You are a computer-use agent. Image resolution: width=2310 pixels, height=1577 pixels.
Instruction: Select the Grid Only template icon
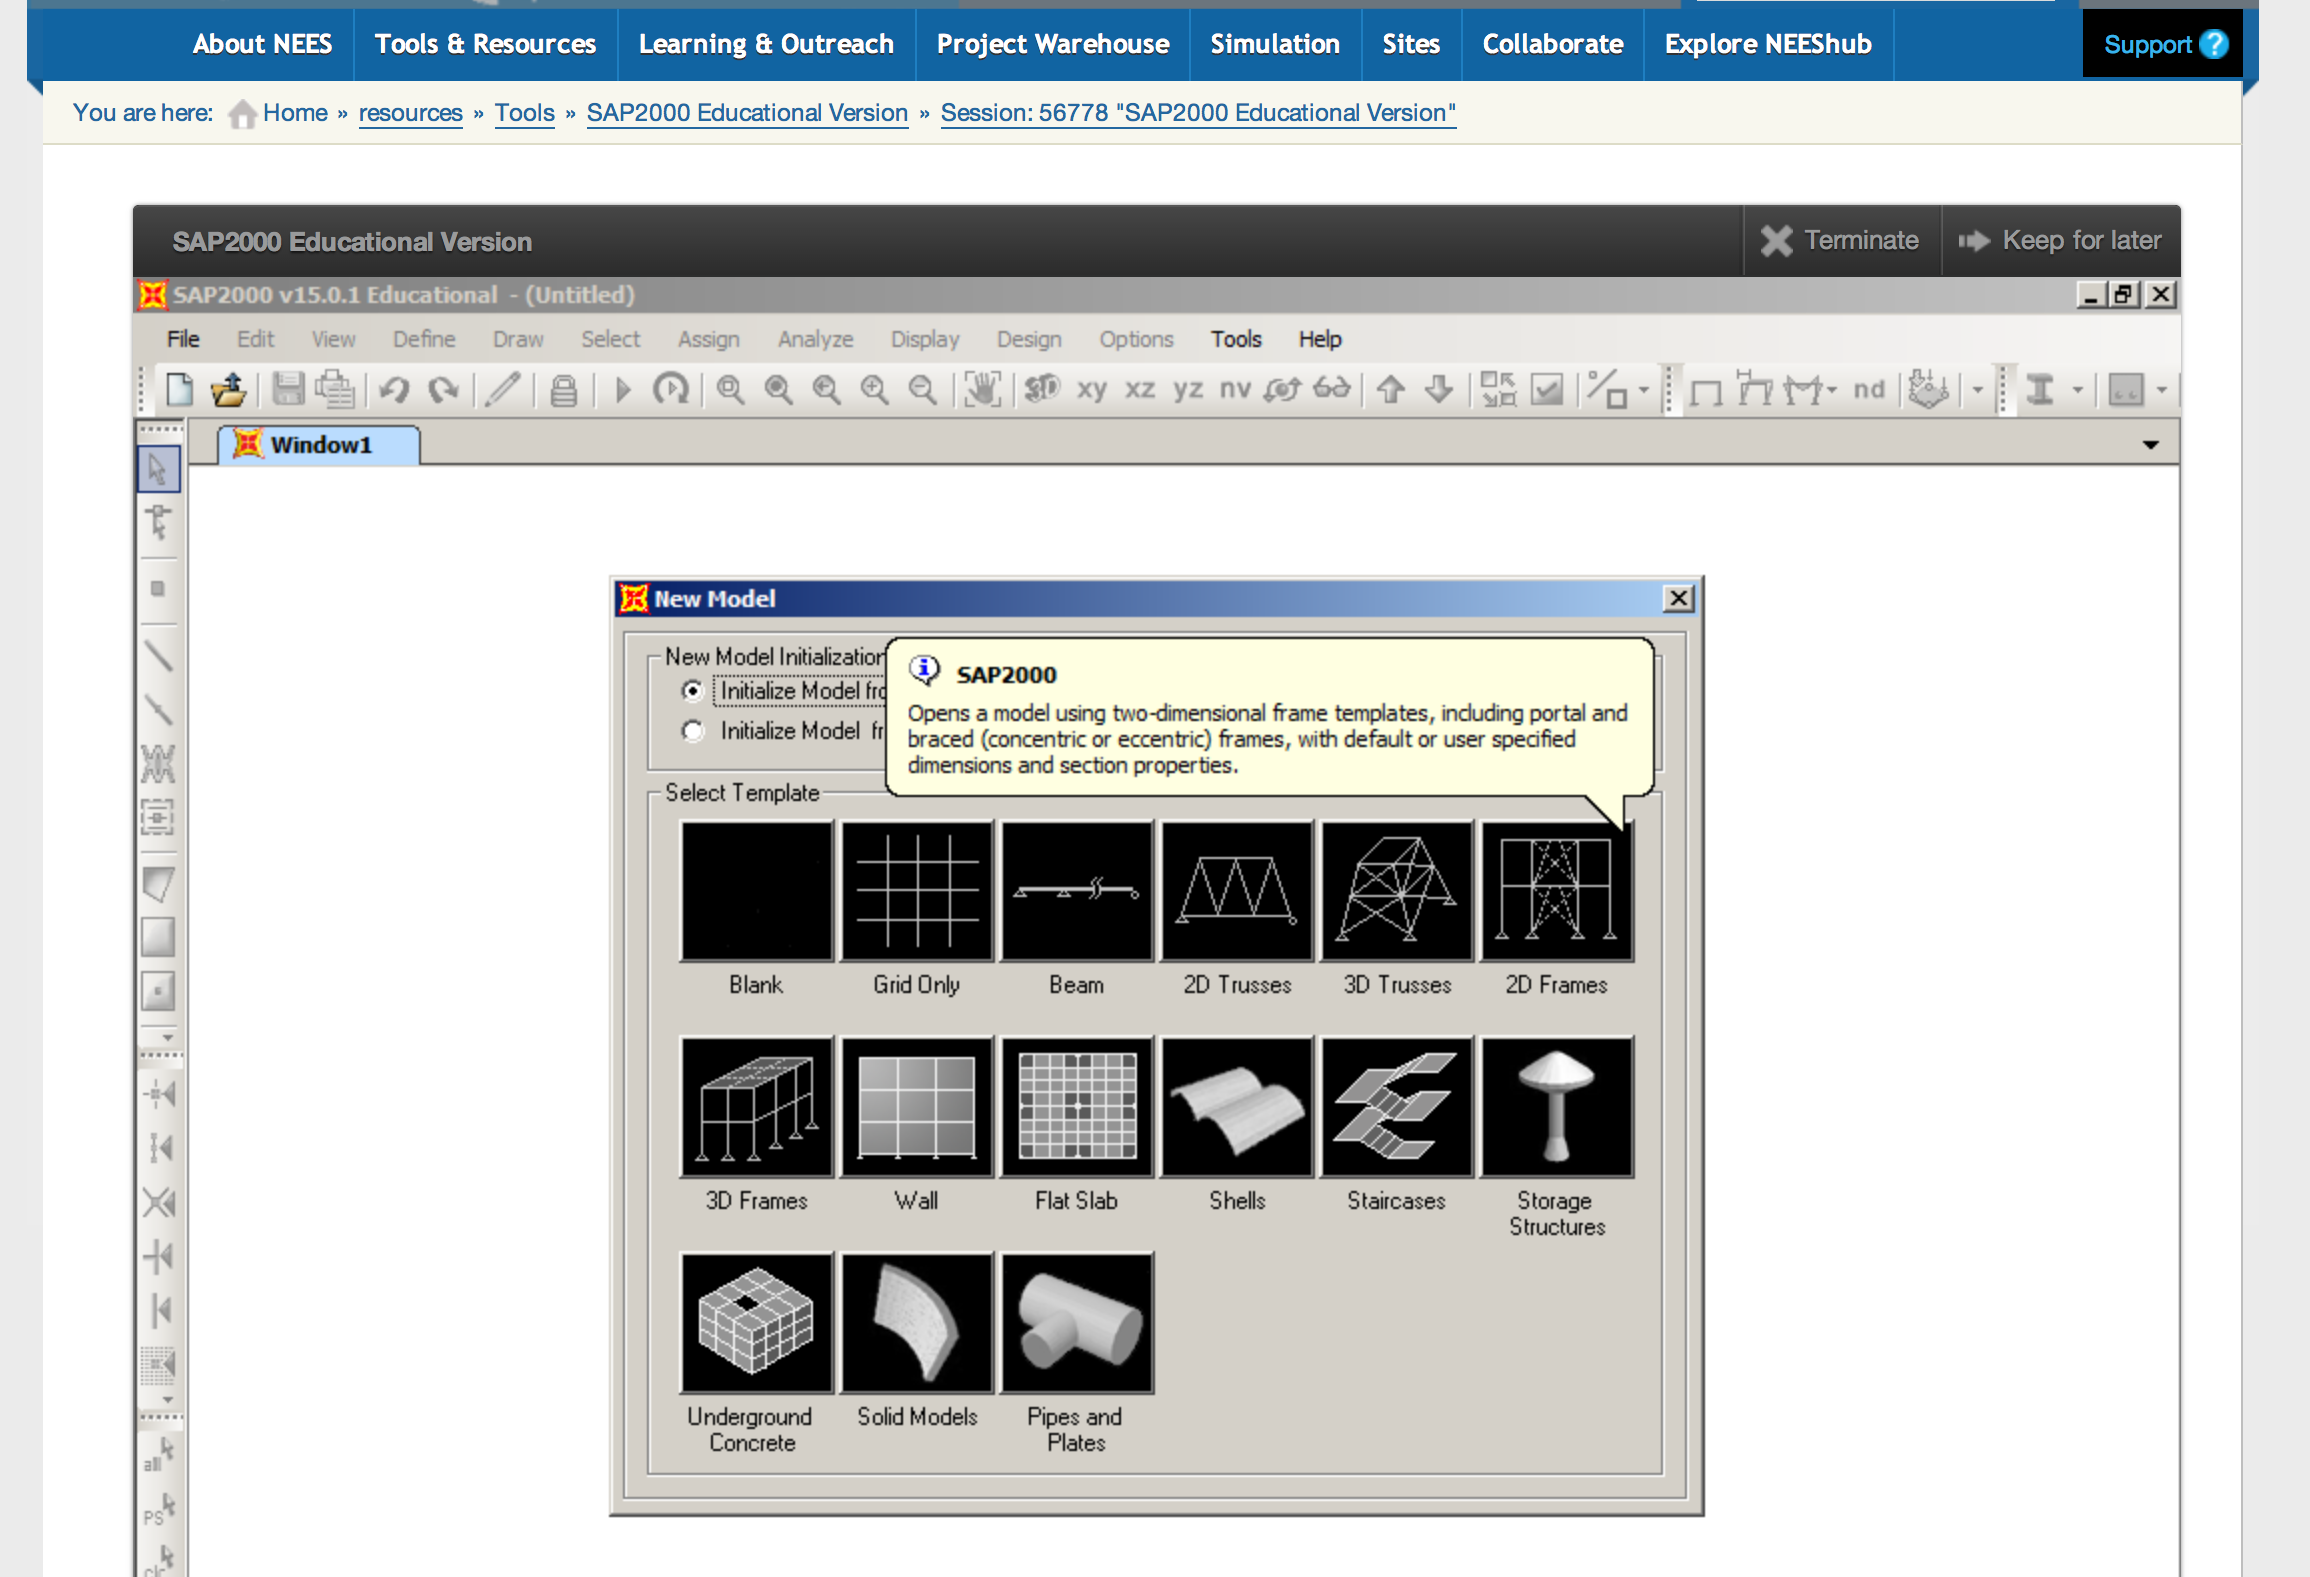click(915, 894)
